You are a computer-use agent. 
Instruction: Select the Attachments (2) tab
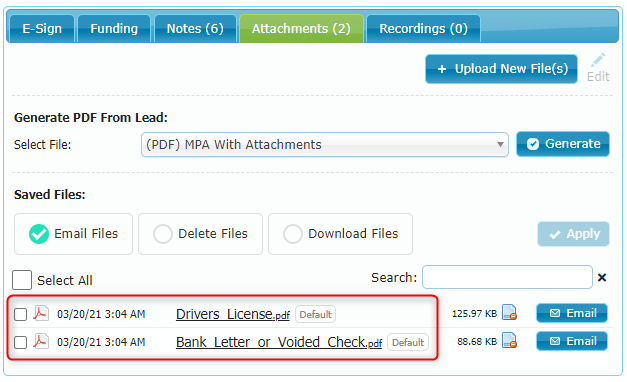(301, 29)
